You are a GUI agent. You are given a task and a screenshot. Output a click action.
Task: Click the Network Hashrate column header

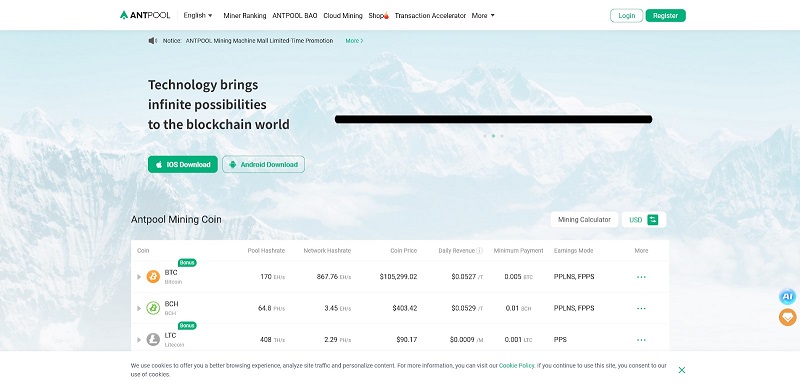tap(327, 251)
